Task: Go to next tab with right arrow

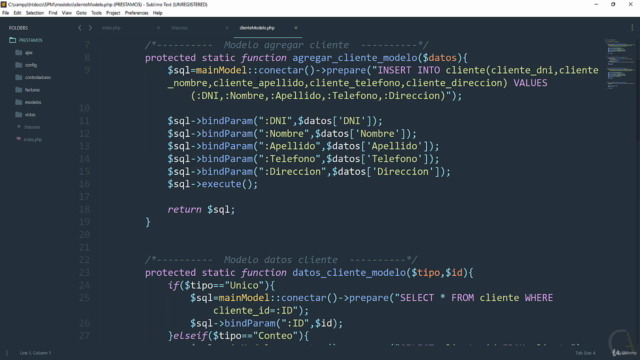Action: coord(90,28)
